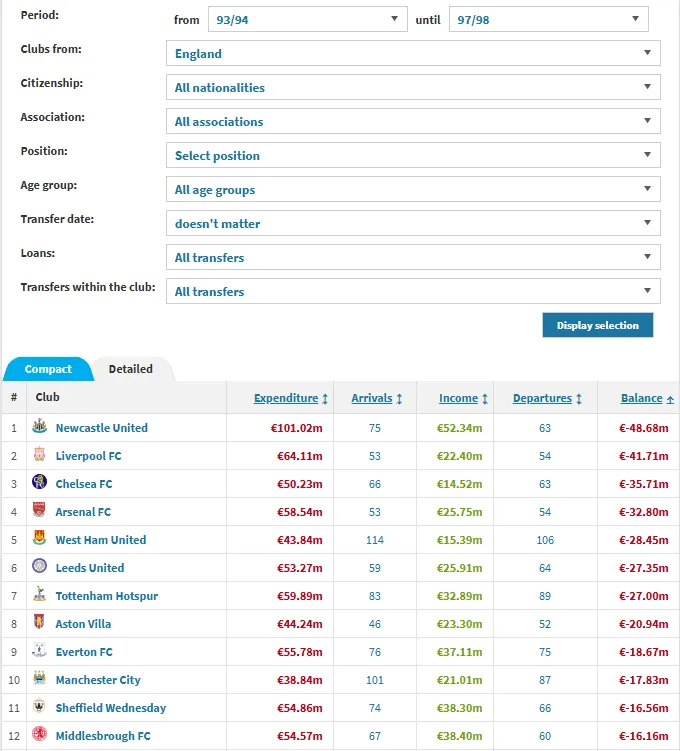This screenshot has height=751, width=680.
Task: Click the Chelsea FC crest icon
Action: coord(39,484)
